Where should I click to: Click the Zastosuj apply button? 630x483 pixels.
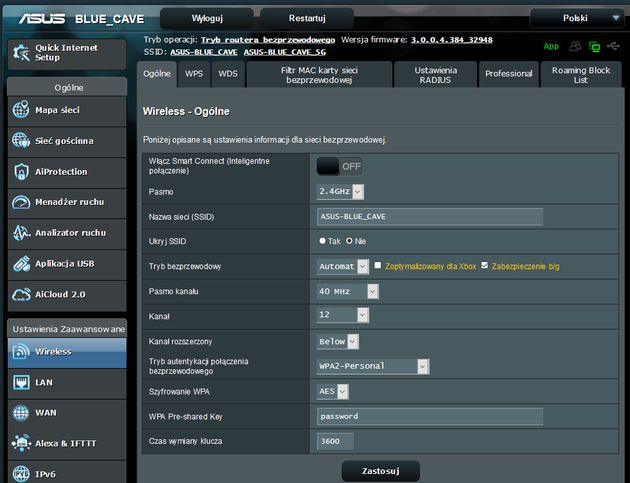[380, 471]
